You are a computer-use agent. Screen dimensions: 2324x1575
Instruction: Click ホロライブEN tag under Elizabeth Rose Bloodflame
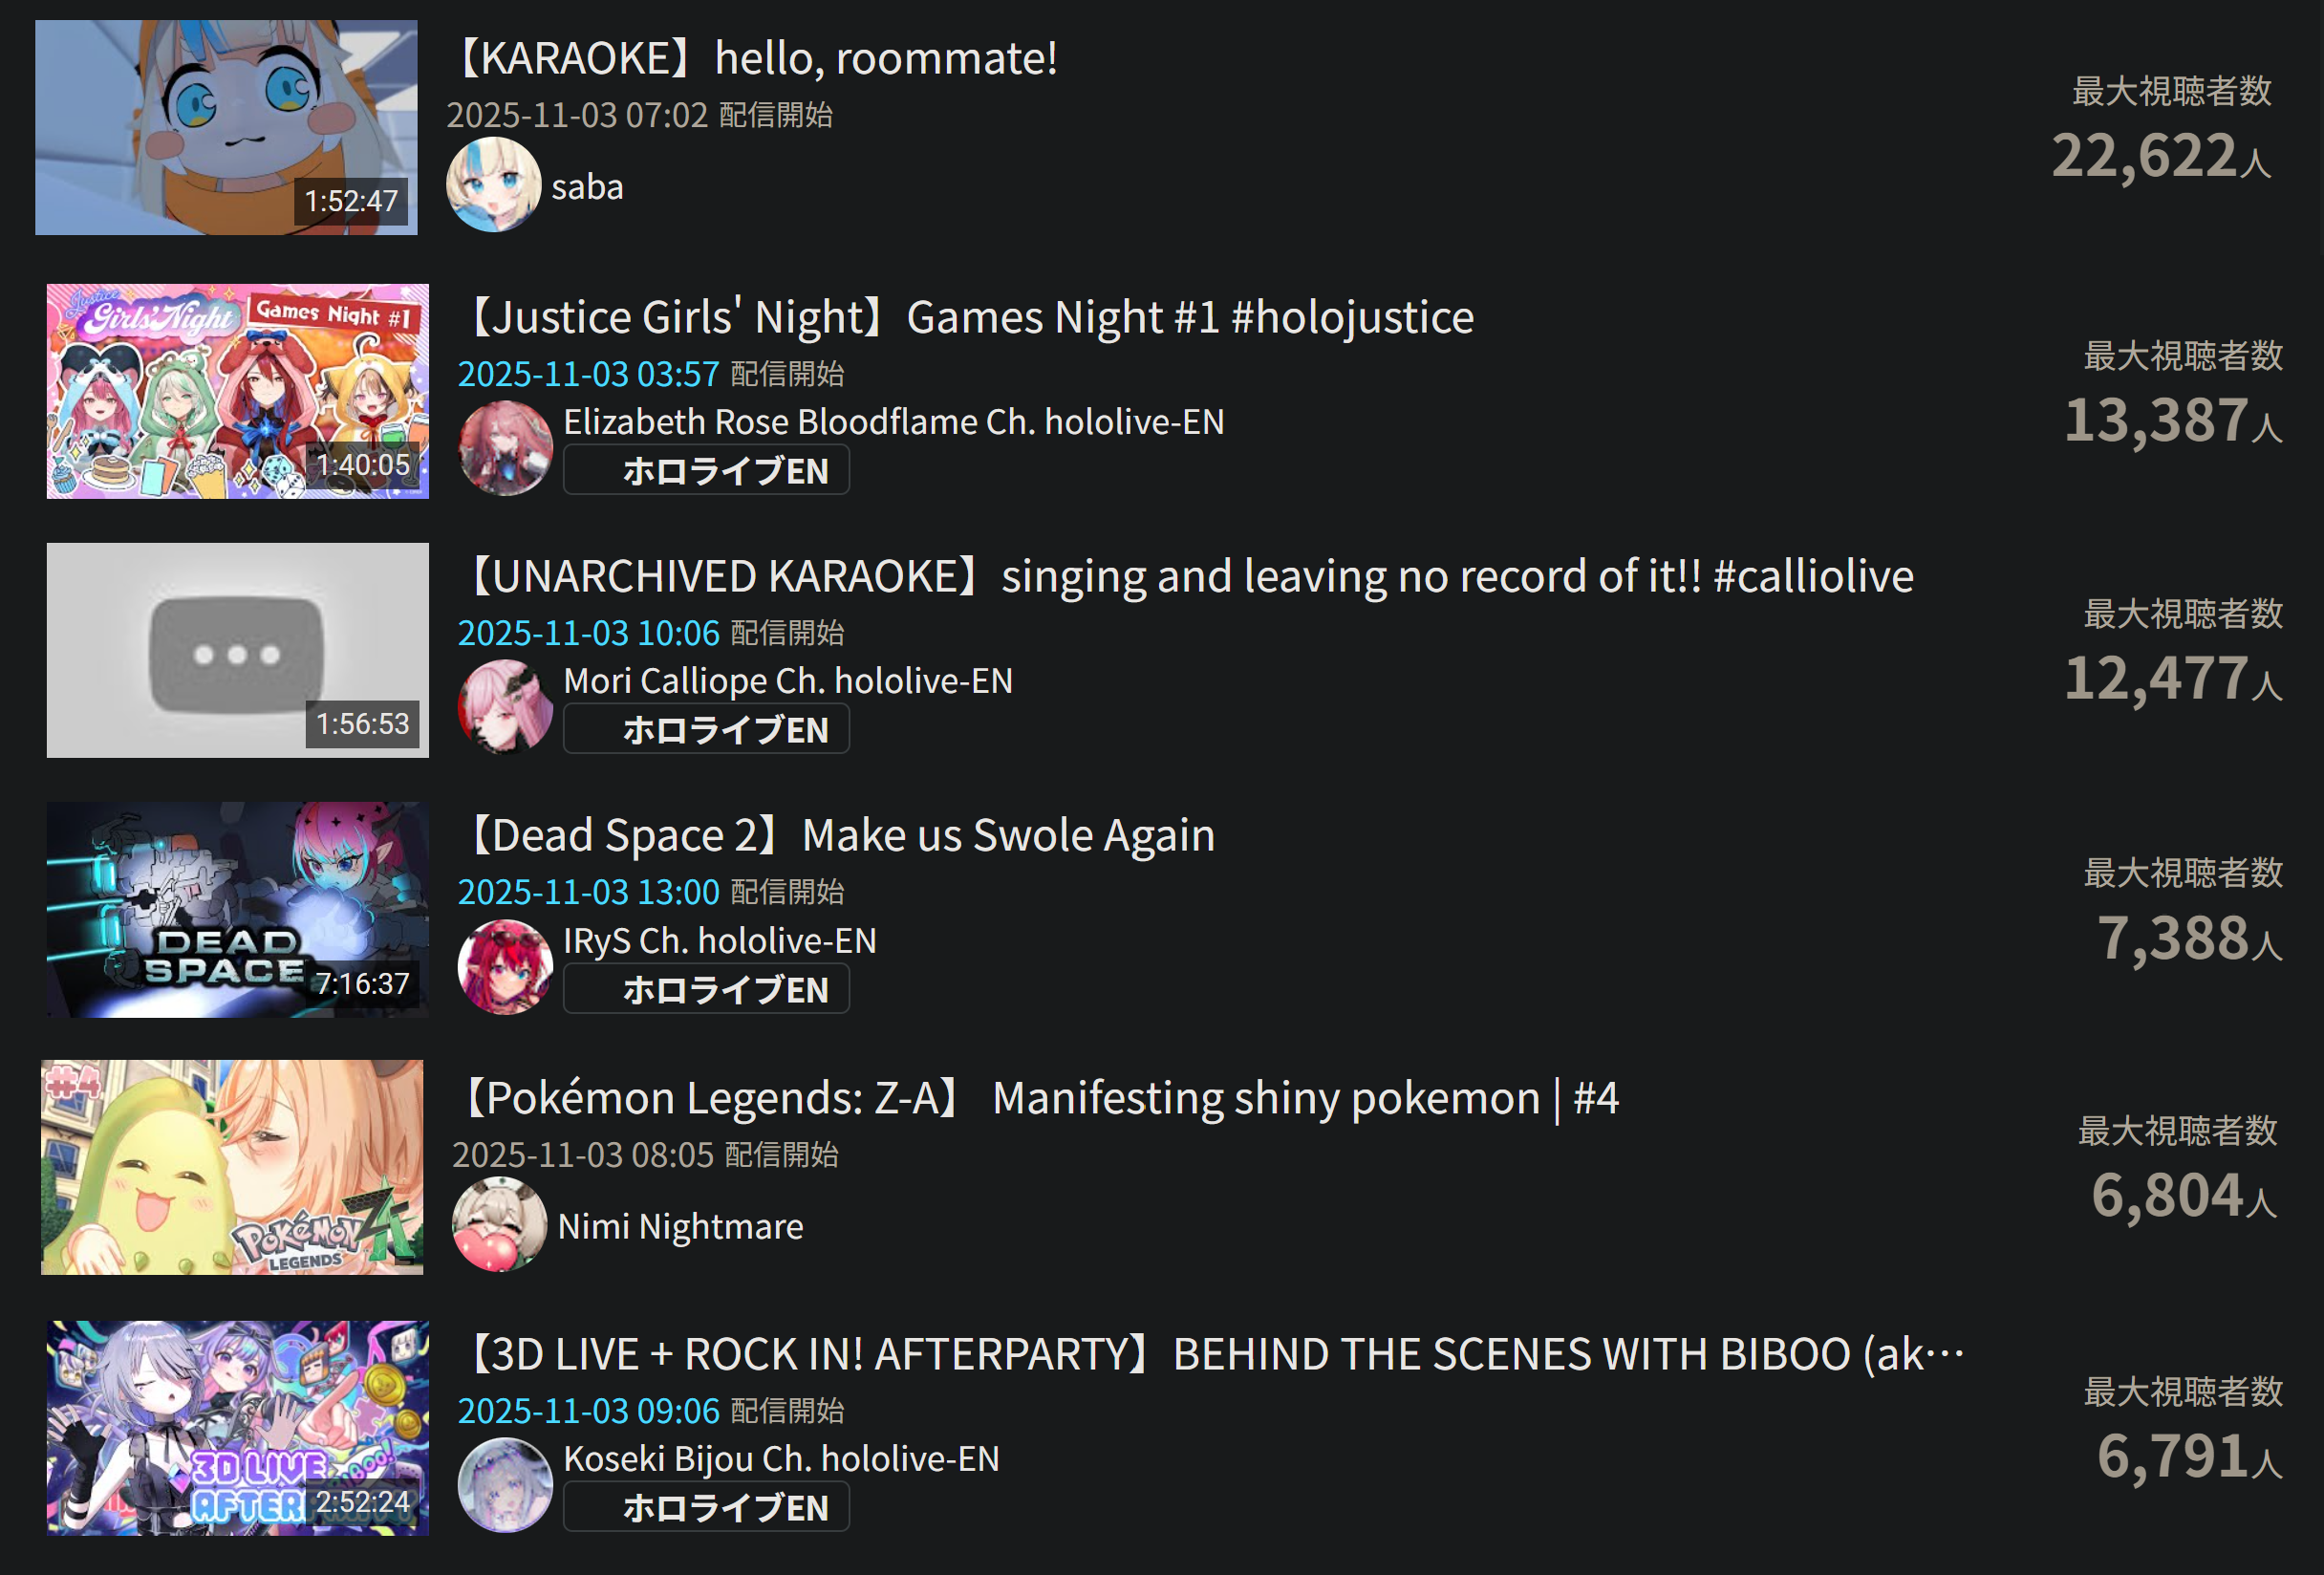tap(706, 470)
